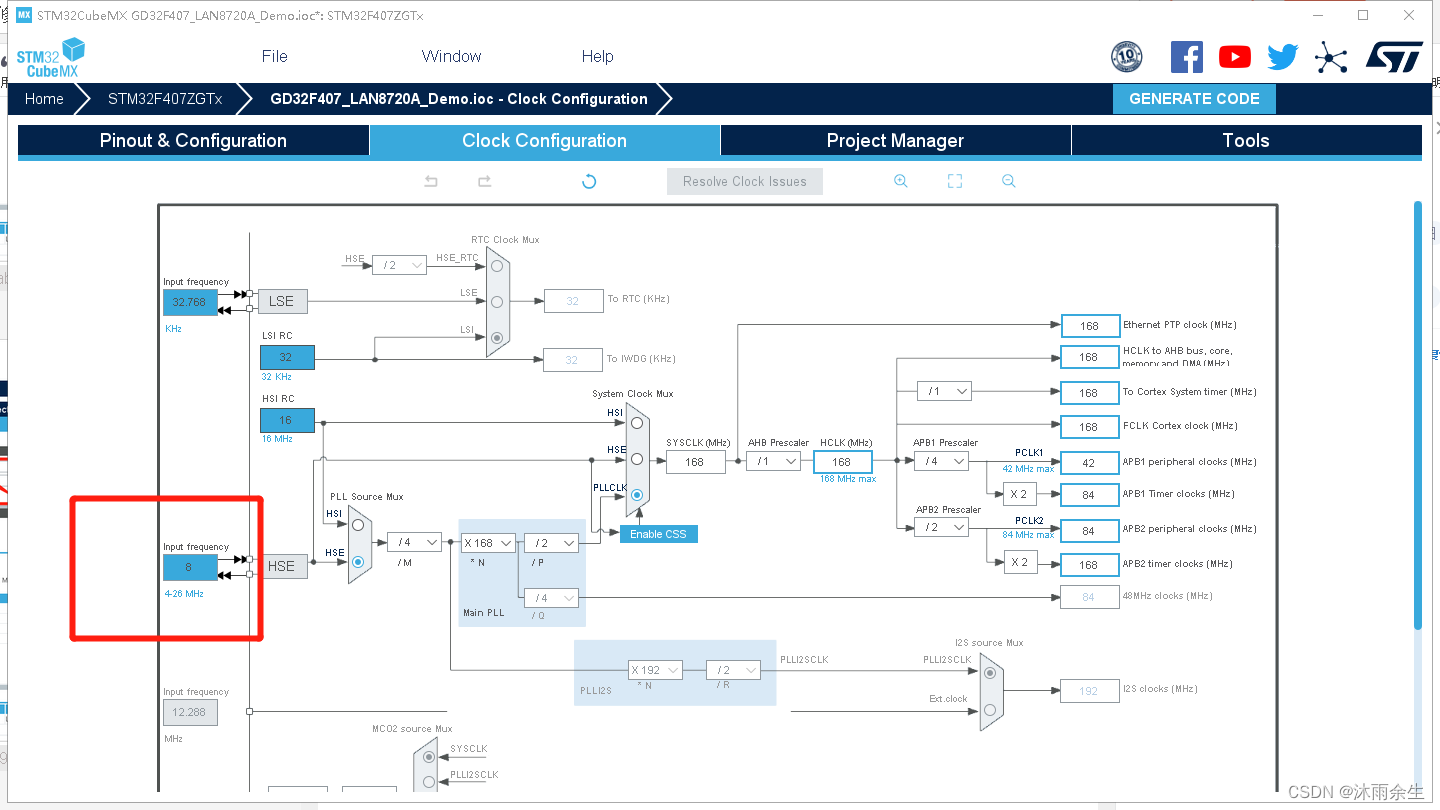Click the undo arrow icon
The height and width of the screenshot is (810, 1440).
[x=431, y=181]
